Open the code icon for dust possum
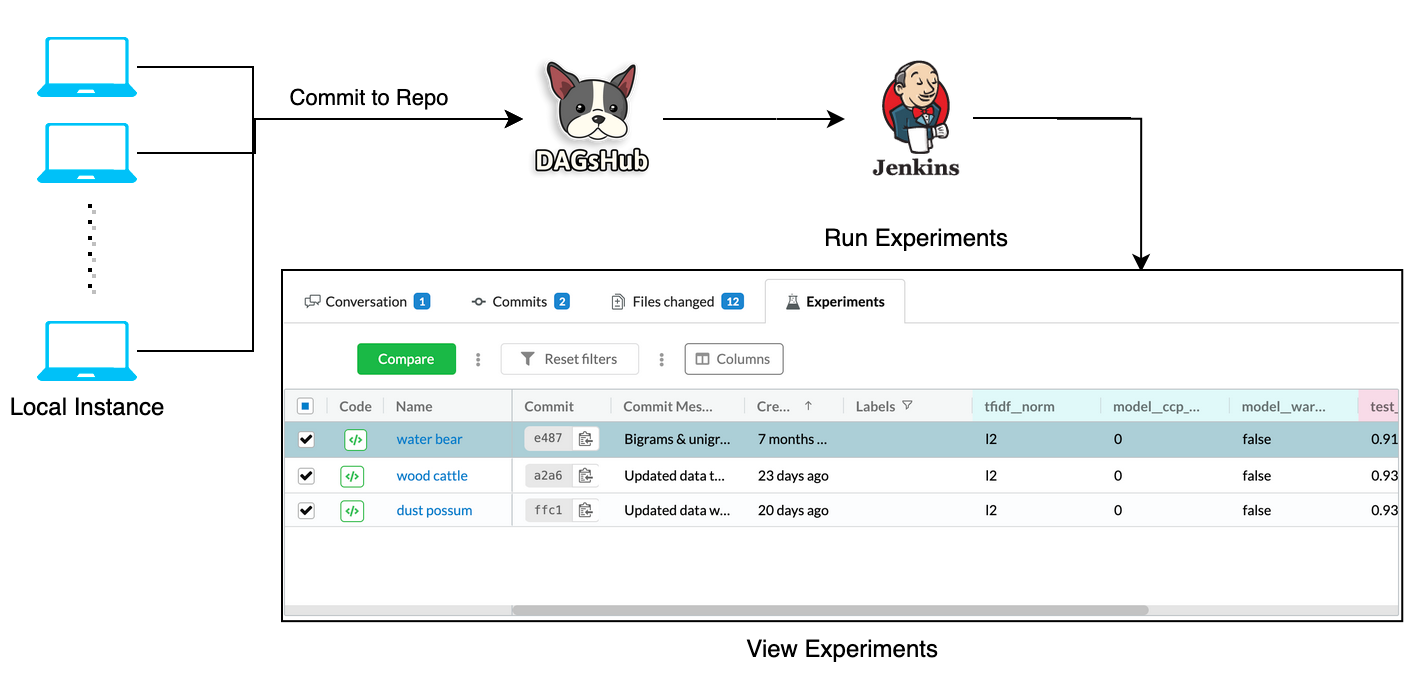 [x=352, y=510]
